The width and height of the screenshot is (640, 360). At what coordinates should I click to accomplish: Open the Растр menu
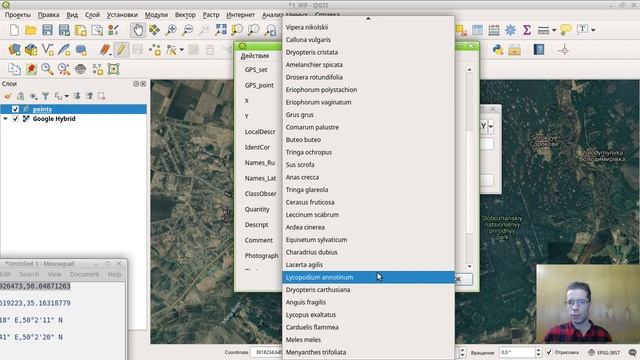click(x=211, y=15)
